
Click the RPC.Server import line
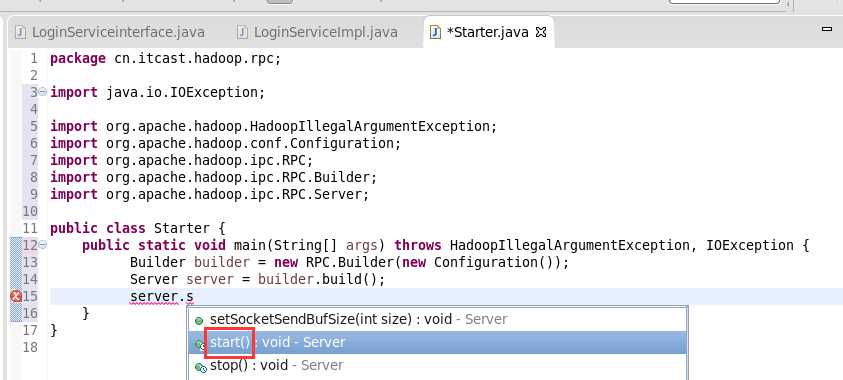[210, 194]
